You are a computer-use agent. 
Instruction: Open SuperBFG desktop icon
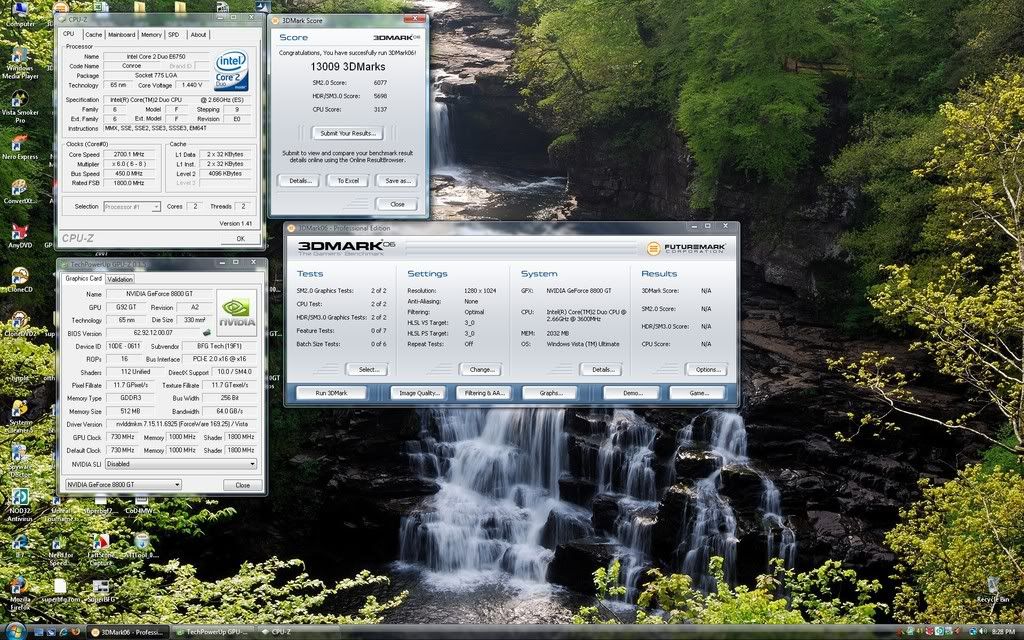tap(101, 590)
